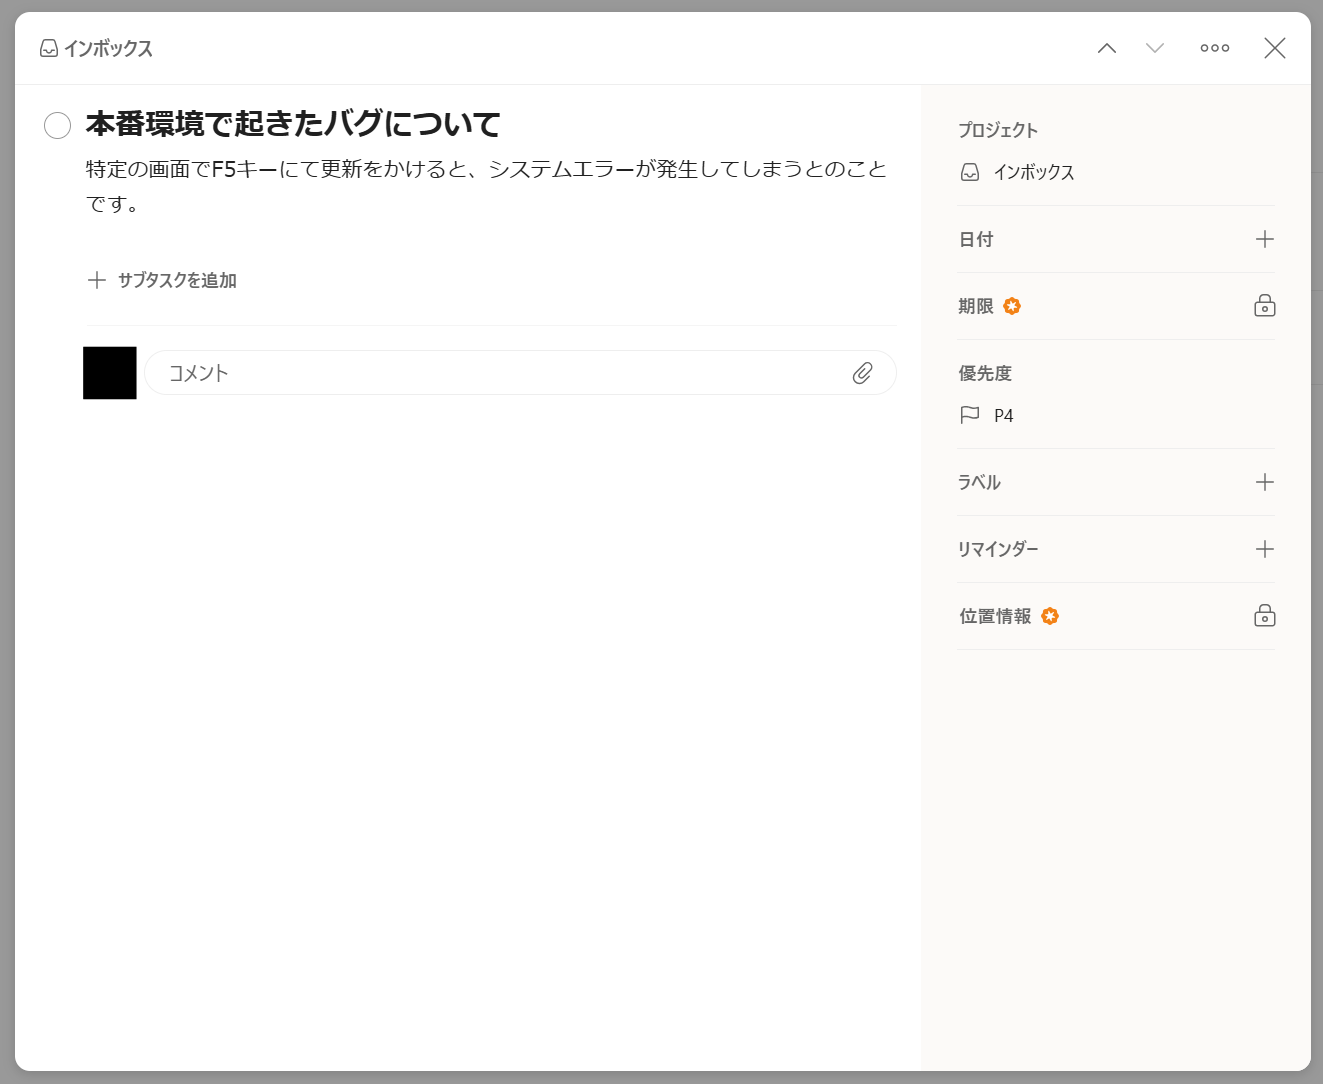Change project from インボックス in the sidebar

(x=1018, y=172)
